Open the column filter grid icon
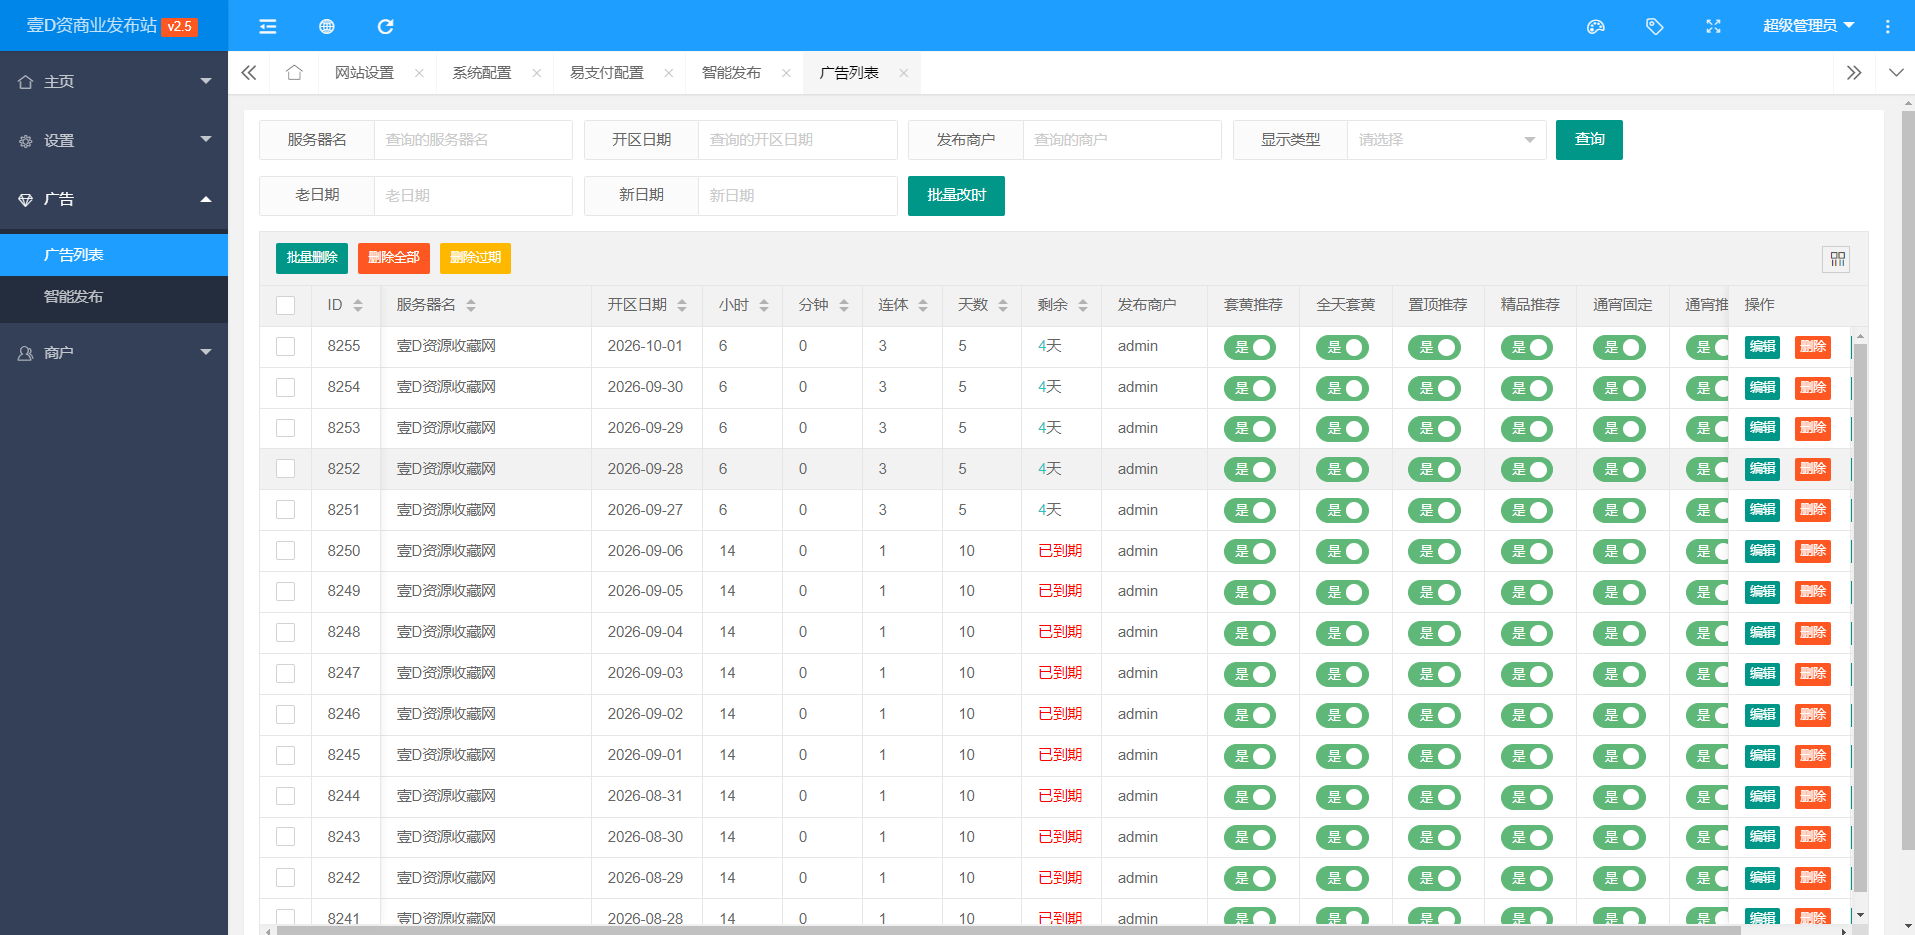1915x935 pixels. (x=1837, y=259)
